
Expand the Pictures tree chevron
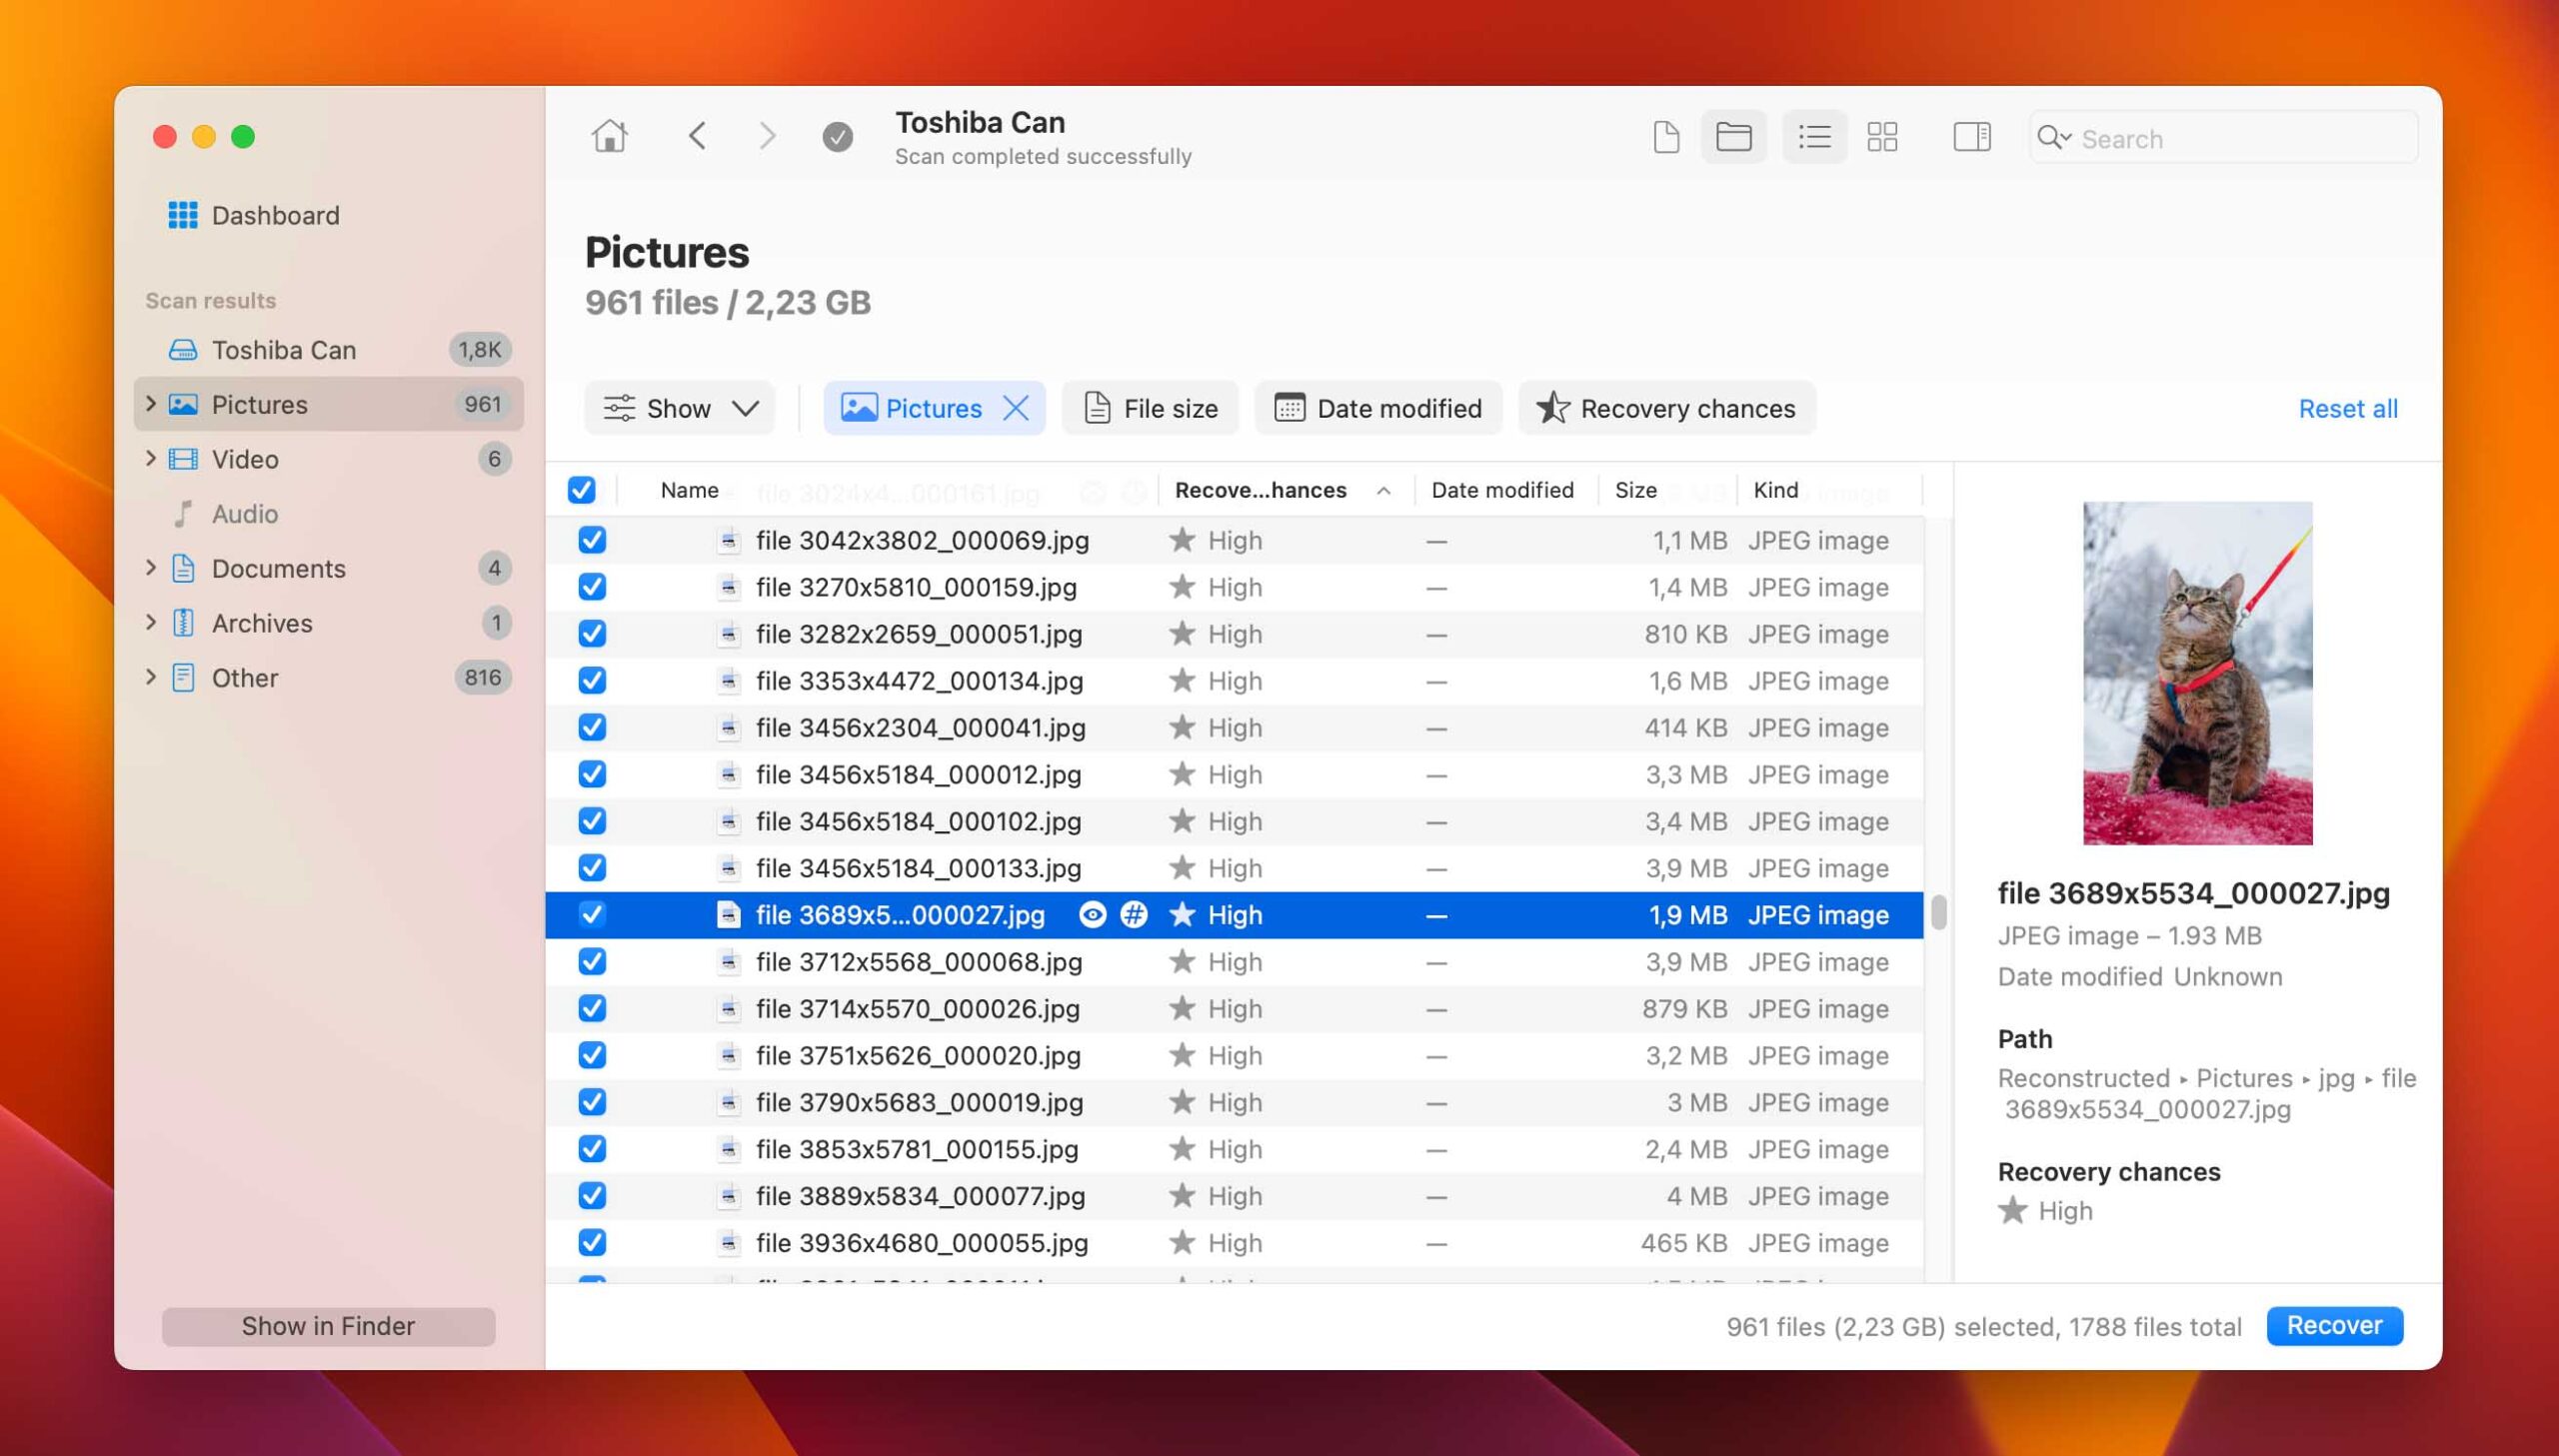151,403
